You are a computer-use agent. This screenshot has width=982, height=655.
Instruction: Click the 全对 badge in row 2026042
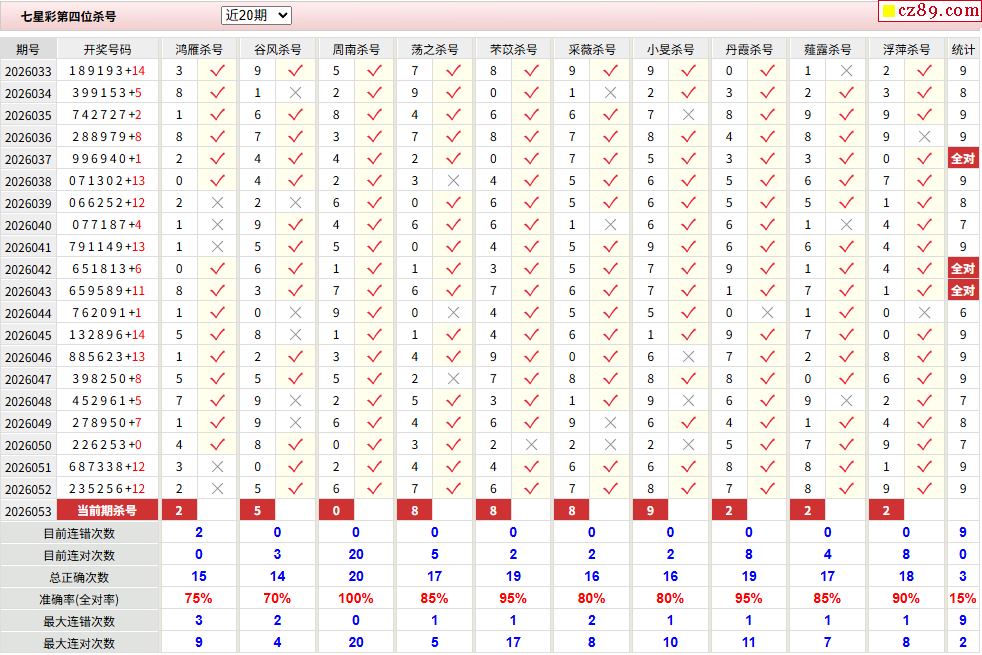click(963, 269)
